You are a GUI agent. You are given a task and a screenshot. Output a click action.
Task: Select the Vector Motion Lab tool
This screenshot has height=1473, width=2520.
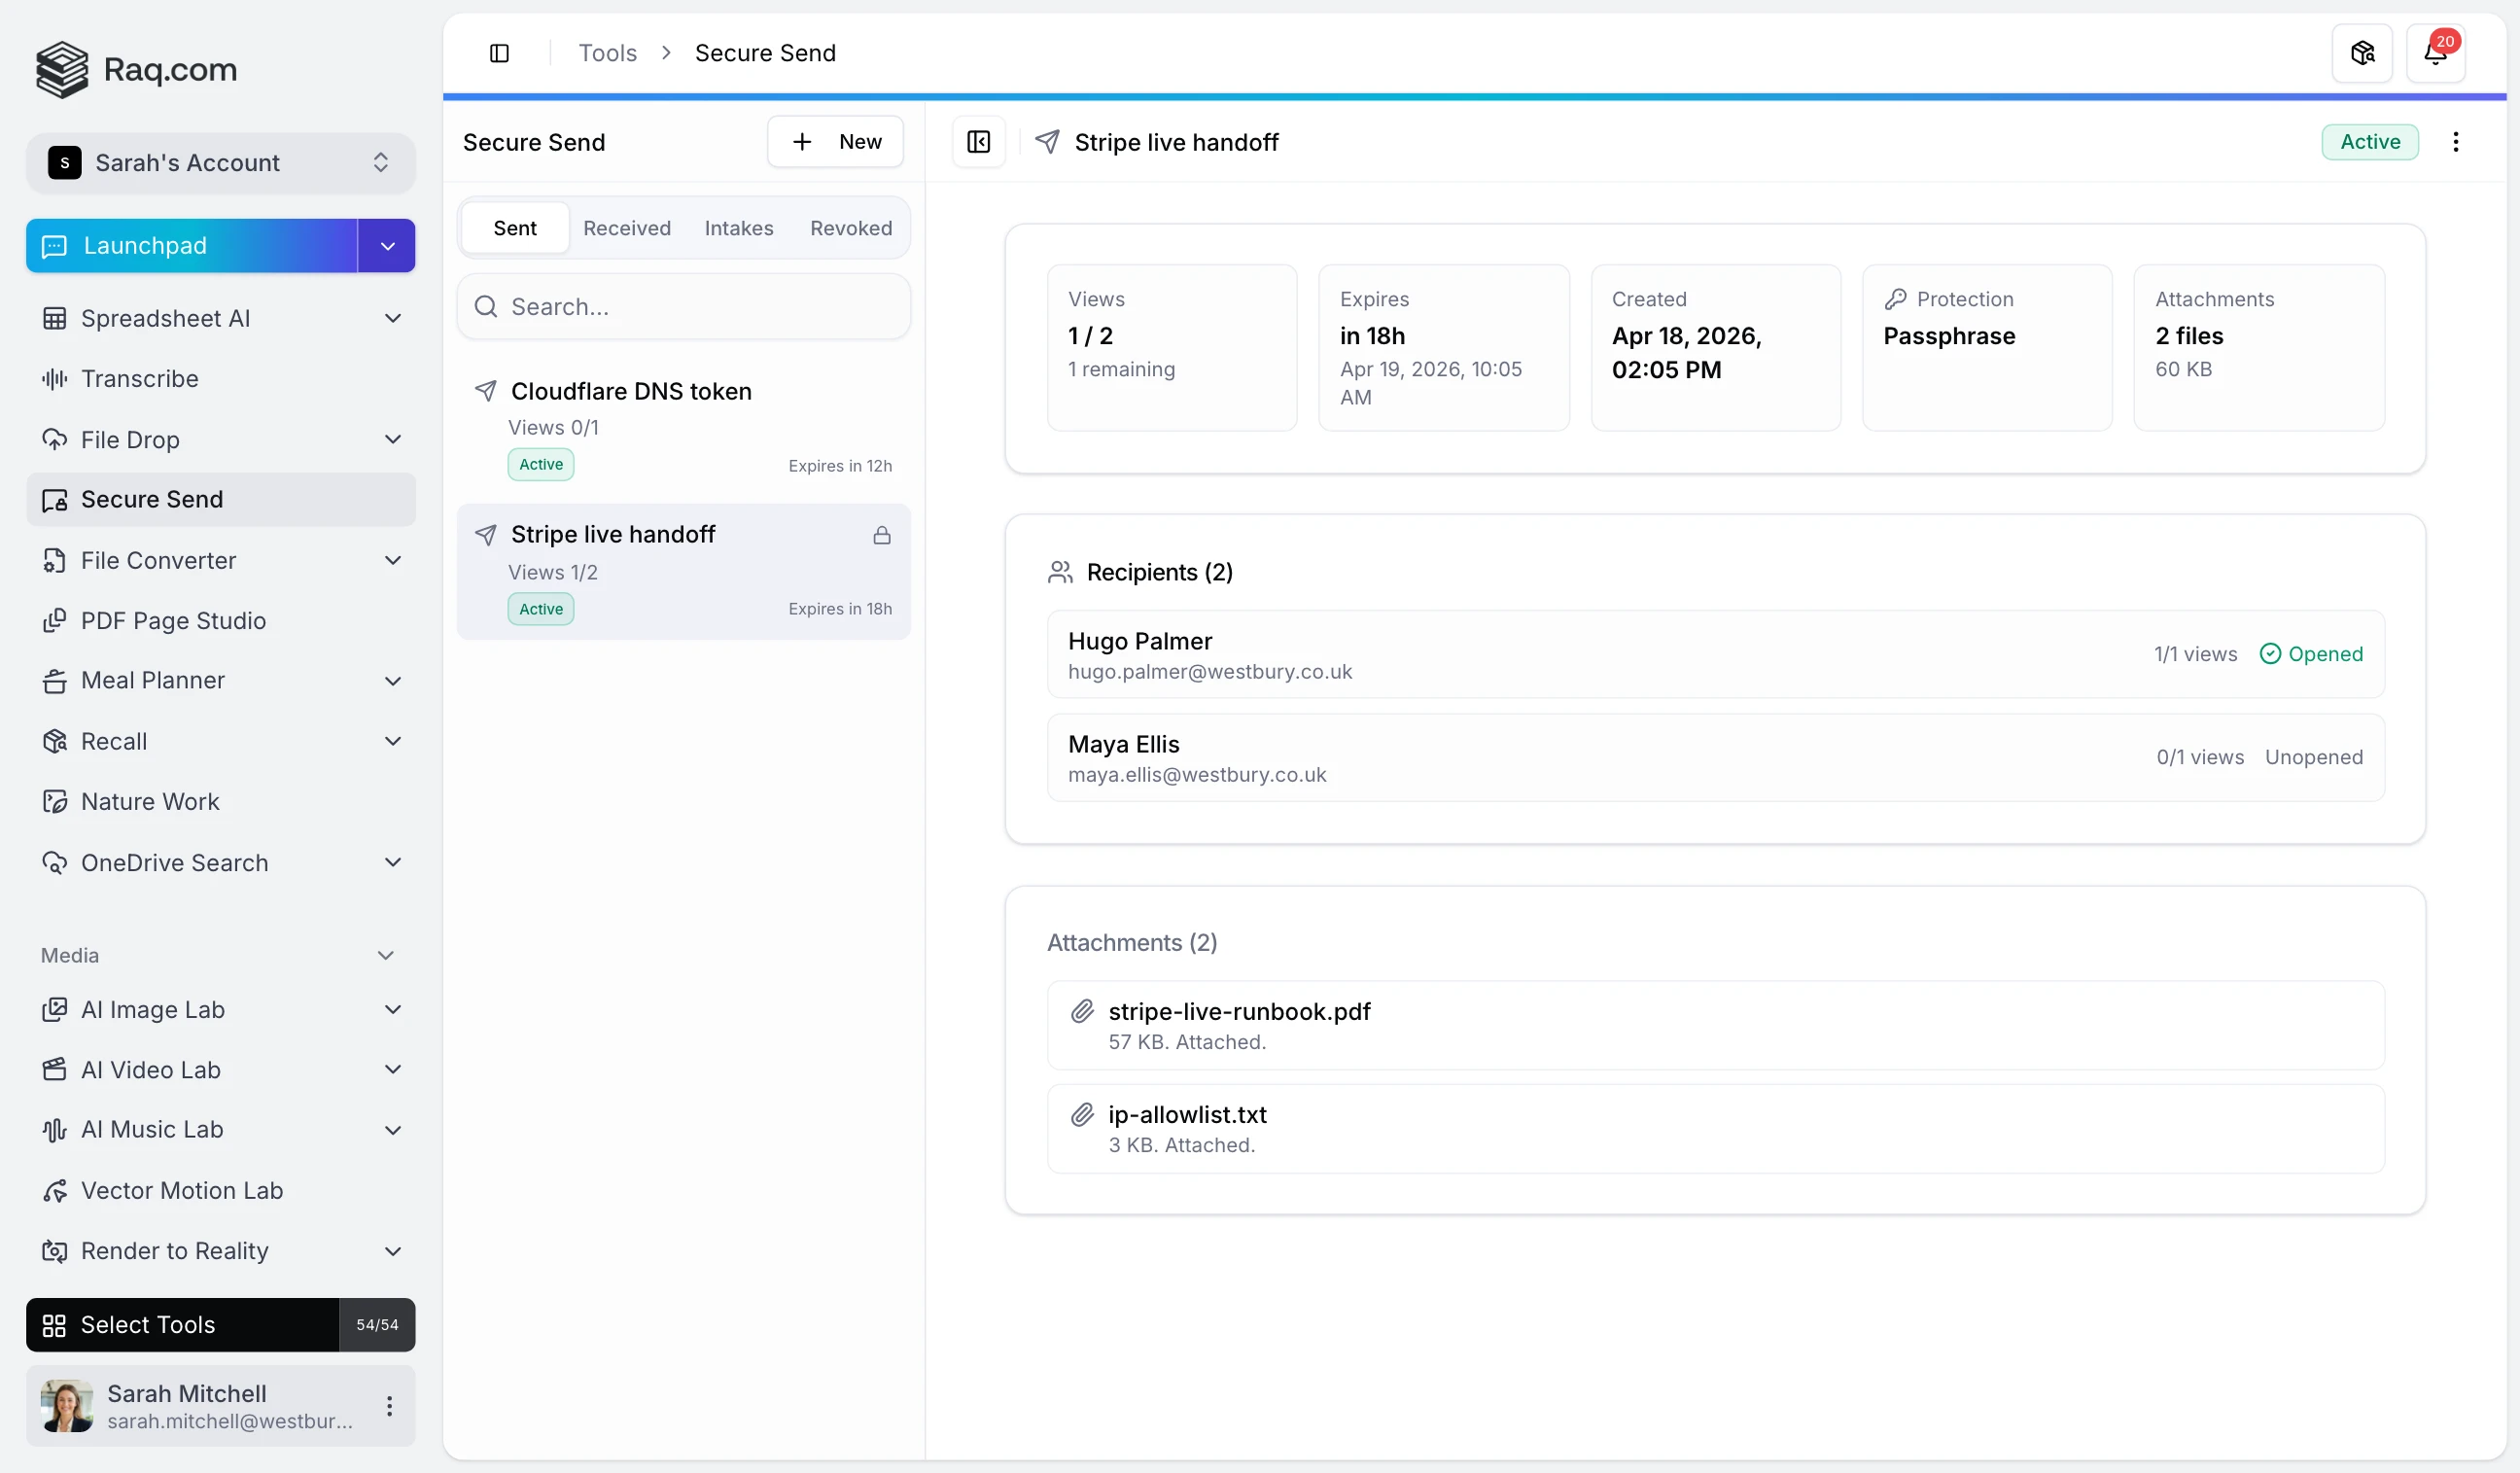184,1190
